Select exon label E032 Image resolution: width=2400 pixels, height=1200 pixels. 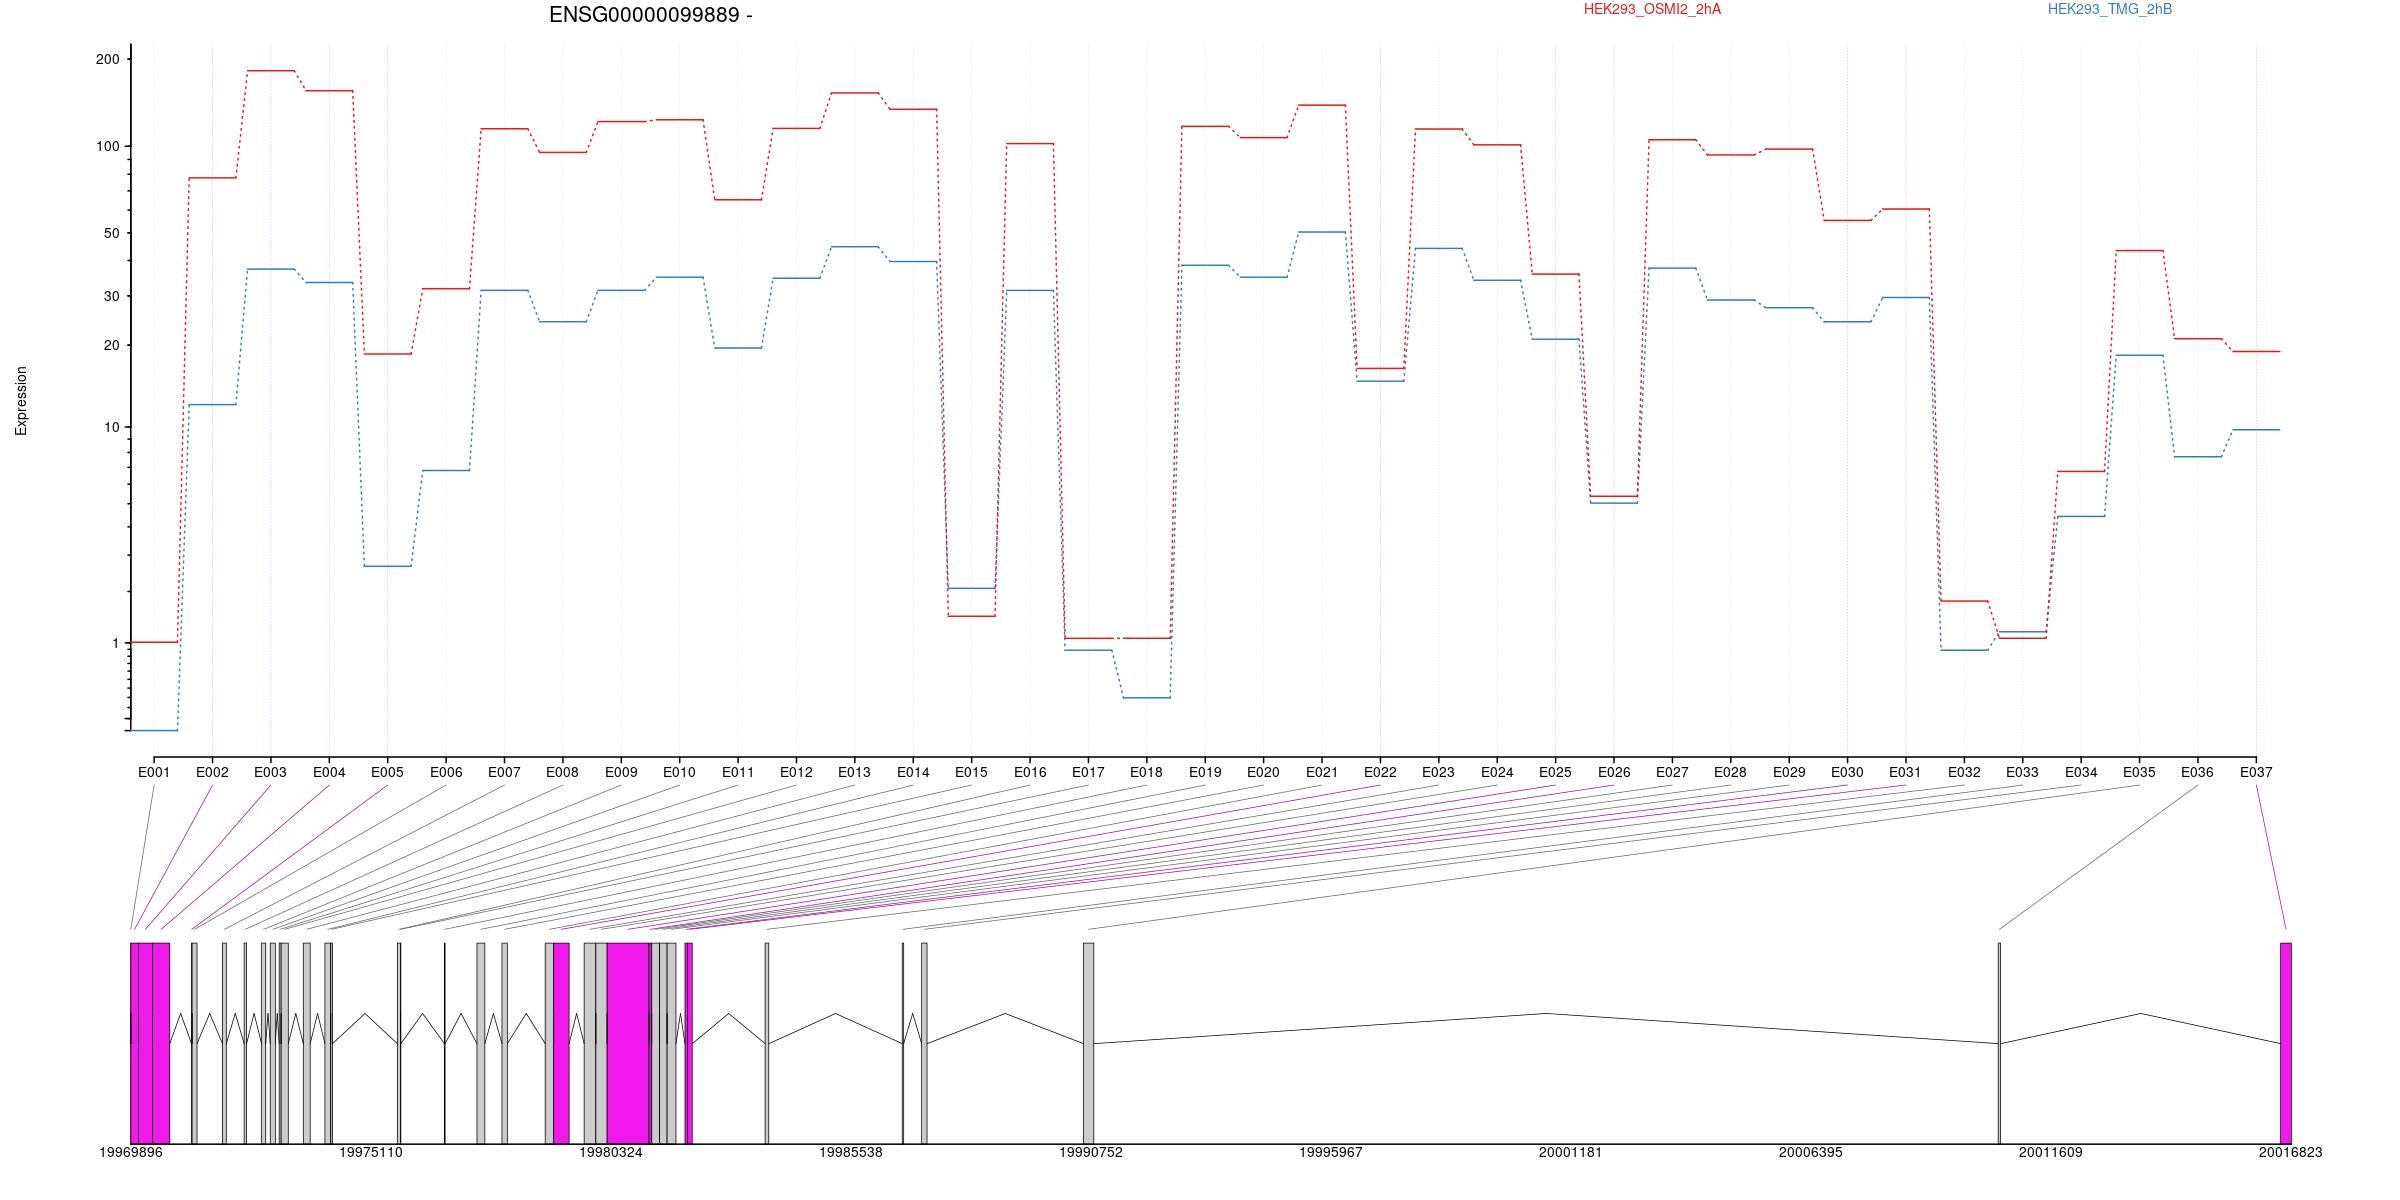click(1964, 773)
